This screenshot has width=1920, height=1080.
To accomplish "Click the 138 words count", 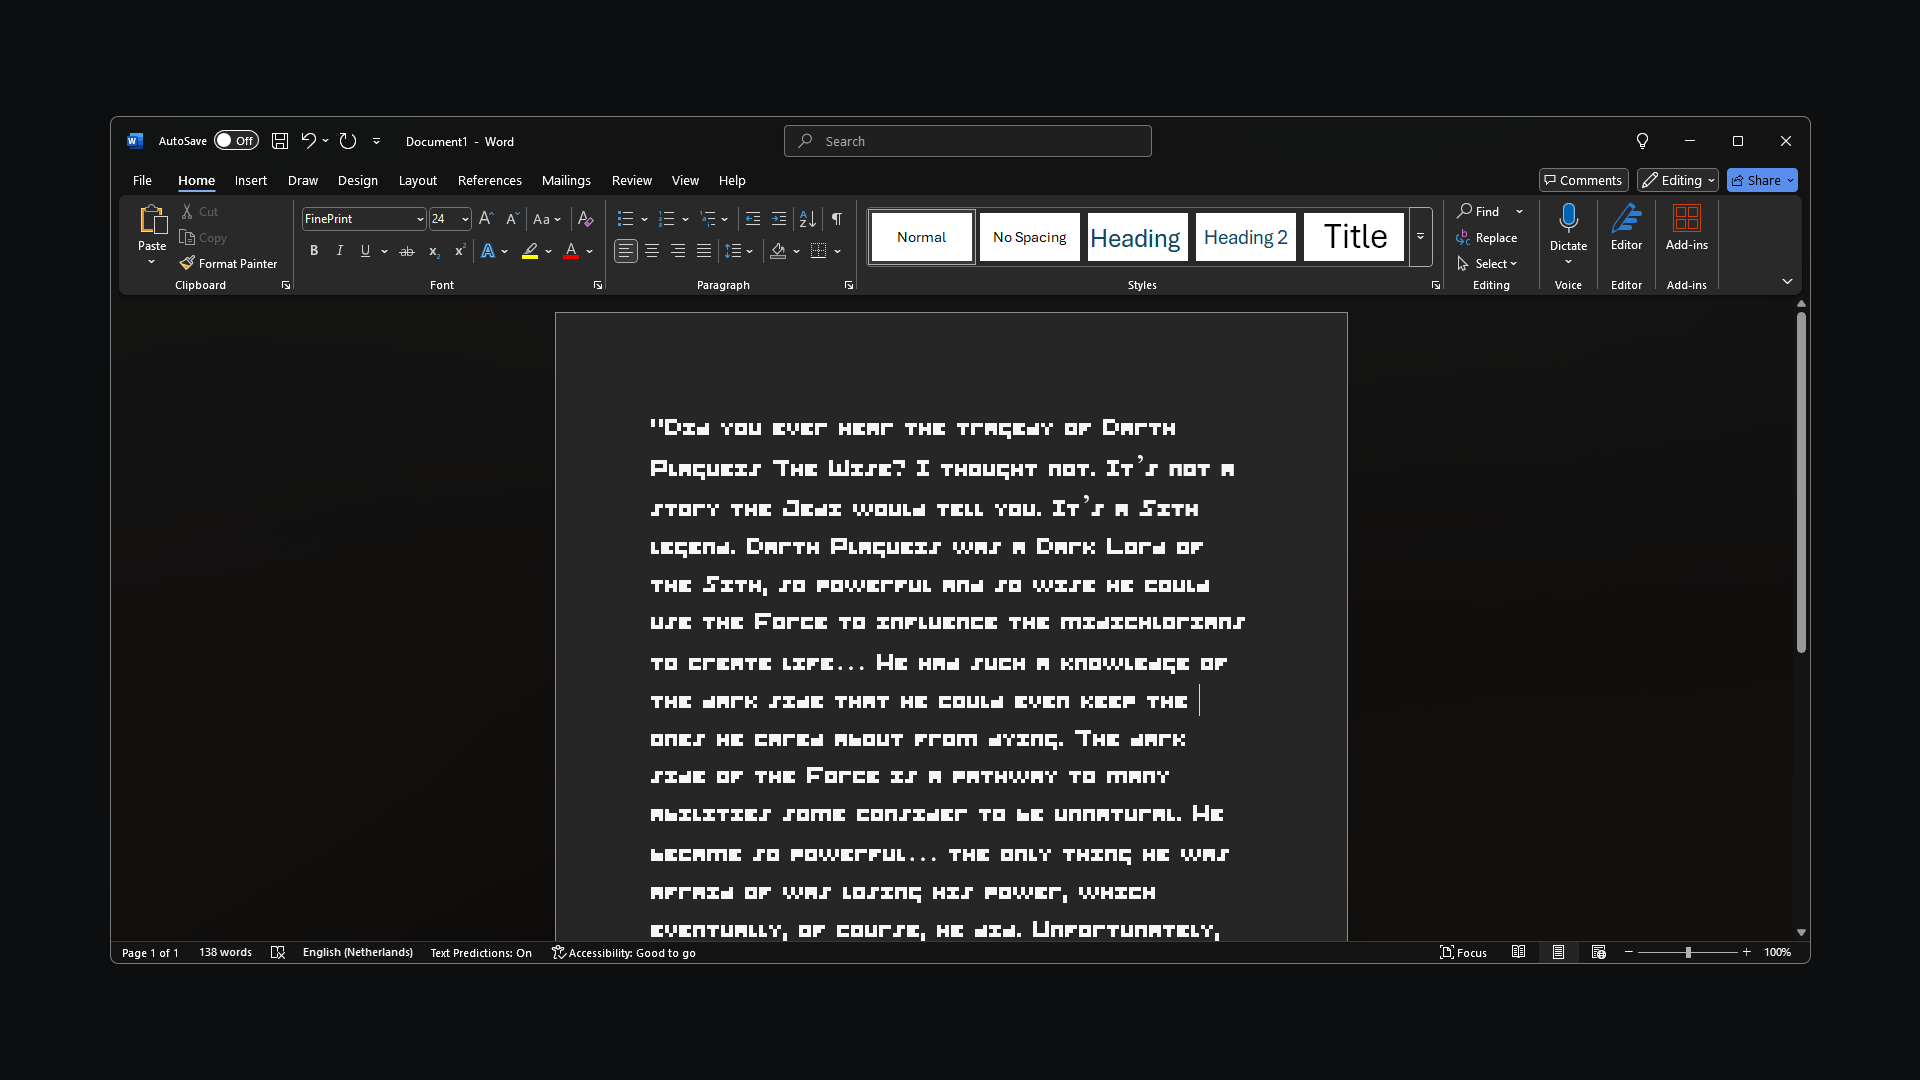I will click(x=225, y=952).
